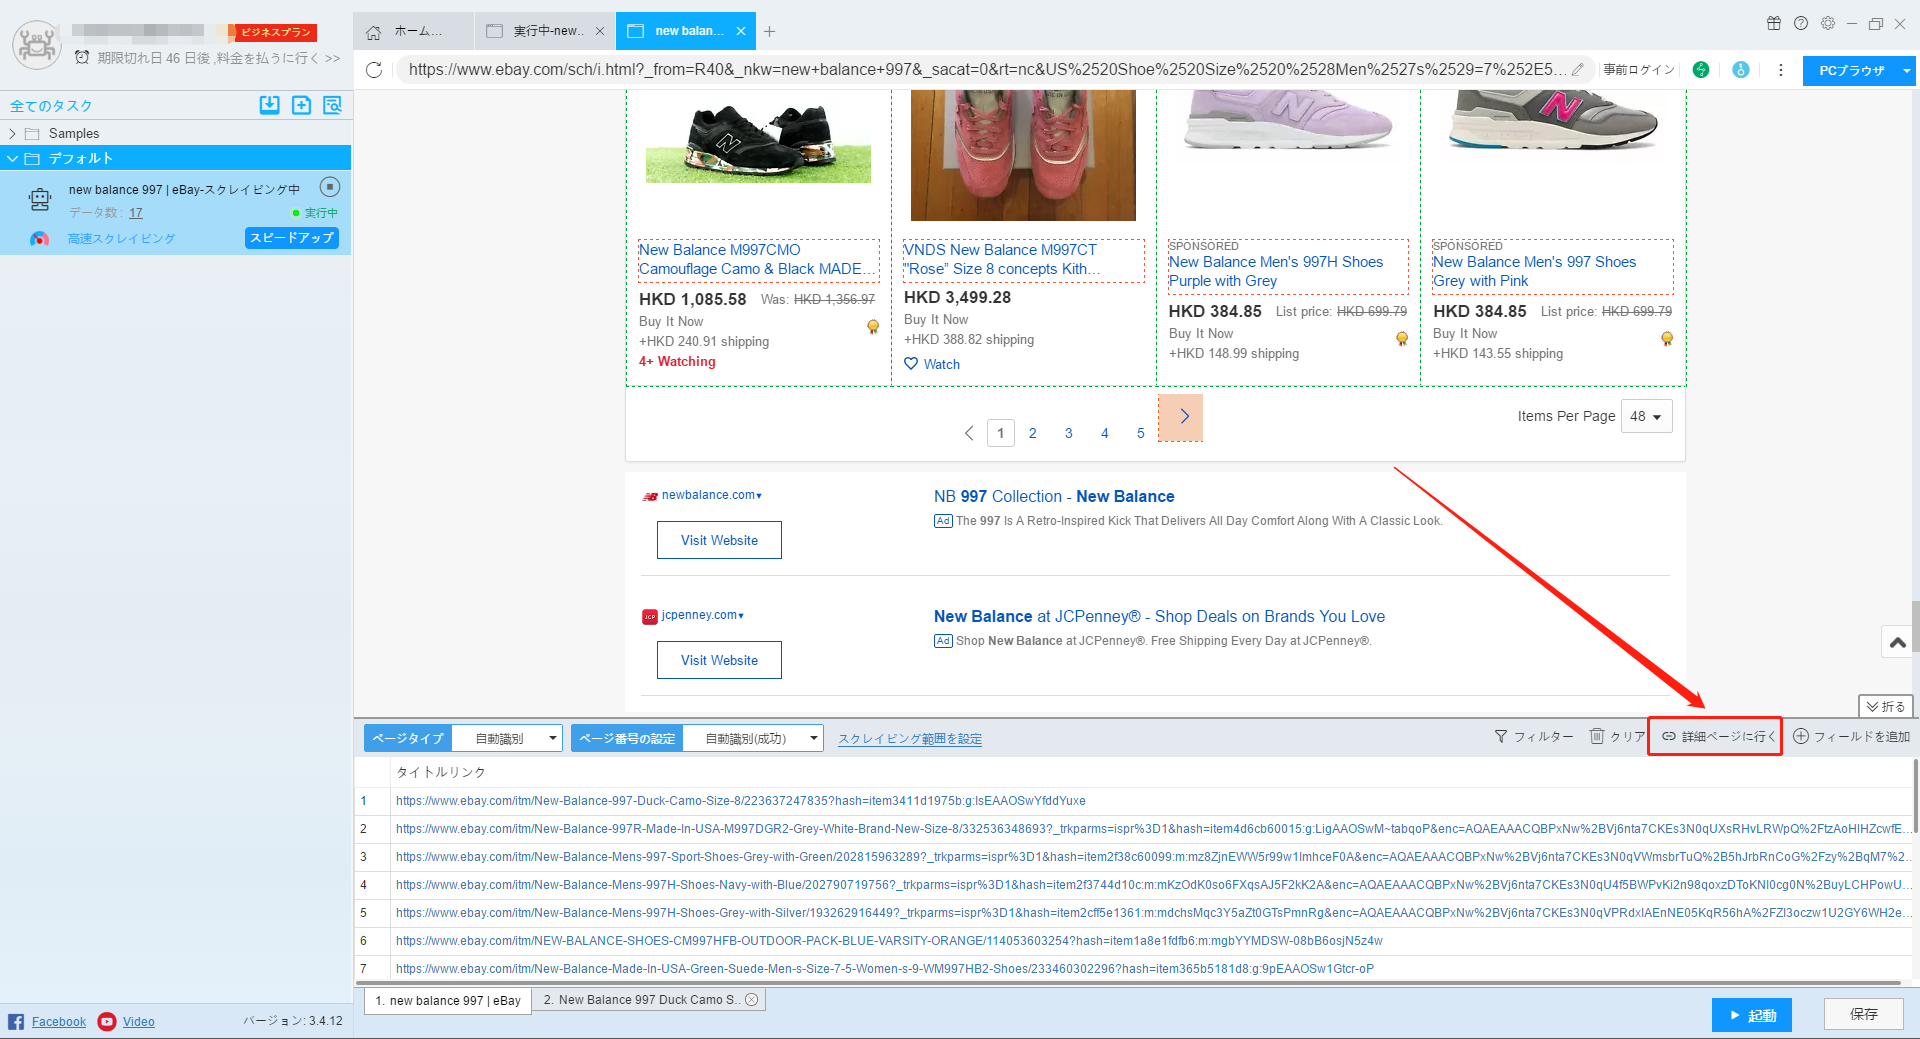The width and height of the screenshot is (1920, 1039).
Task: Click Visit Website for newbalance.com
Action: tap(719, 540)
